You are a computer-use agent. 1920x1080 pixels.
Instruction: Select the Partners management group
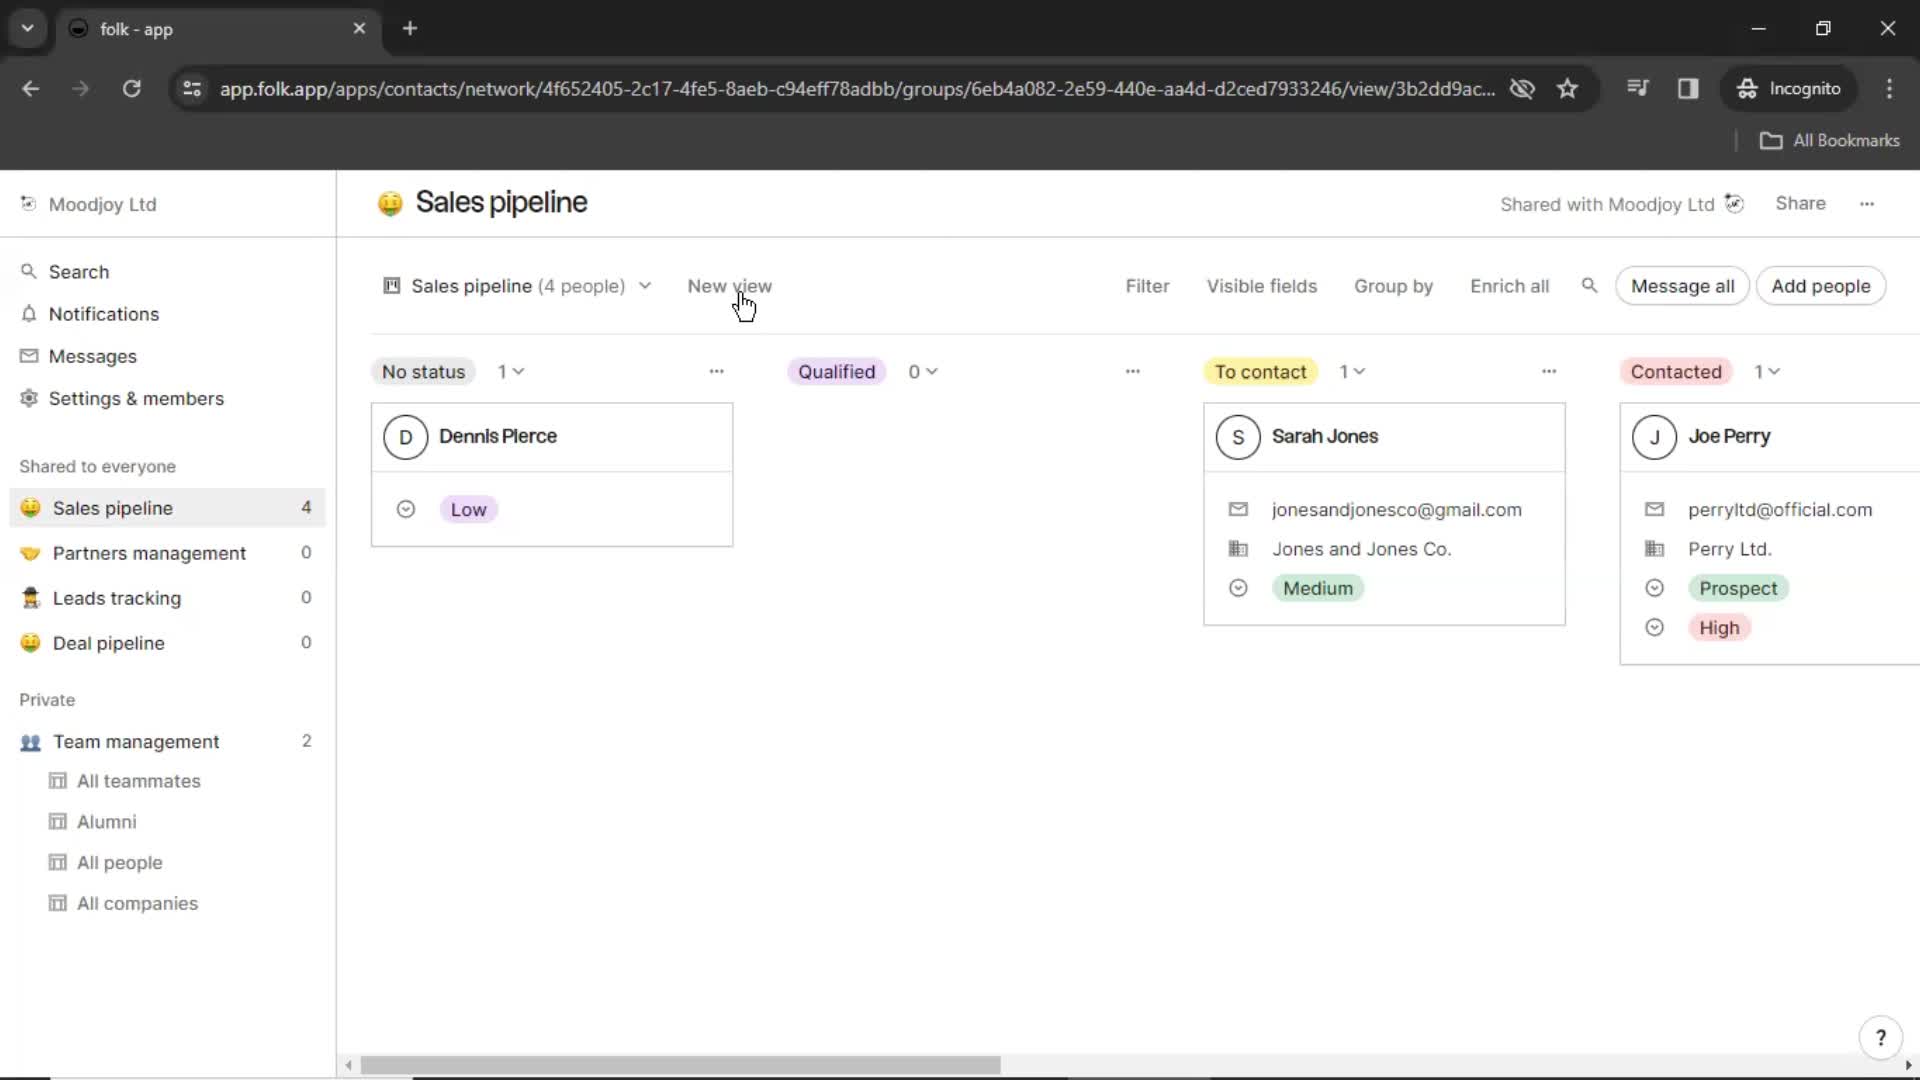pos(149,553)
